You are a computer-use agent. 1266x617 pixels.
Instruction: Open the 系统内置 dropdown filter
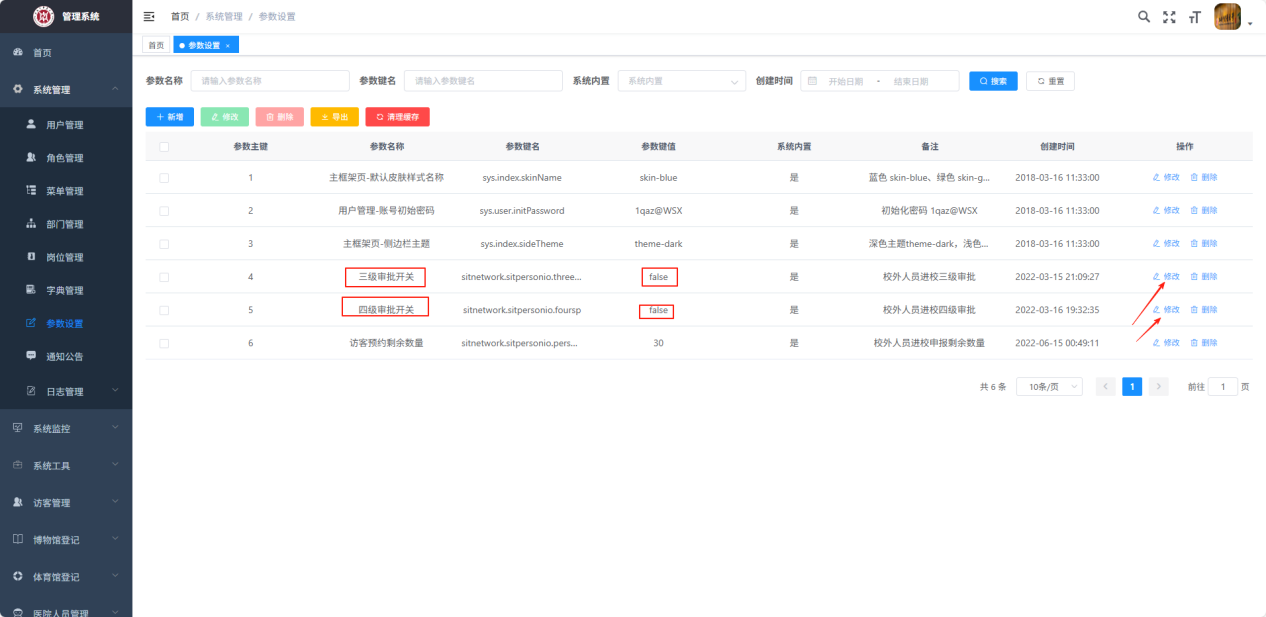(x=681, y=81)
